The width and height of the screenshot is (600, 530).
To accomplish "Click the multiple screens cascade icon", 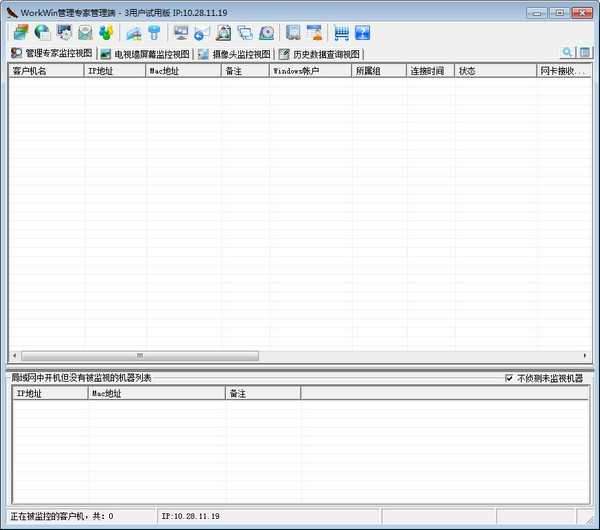I will tap(245, 33).
